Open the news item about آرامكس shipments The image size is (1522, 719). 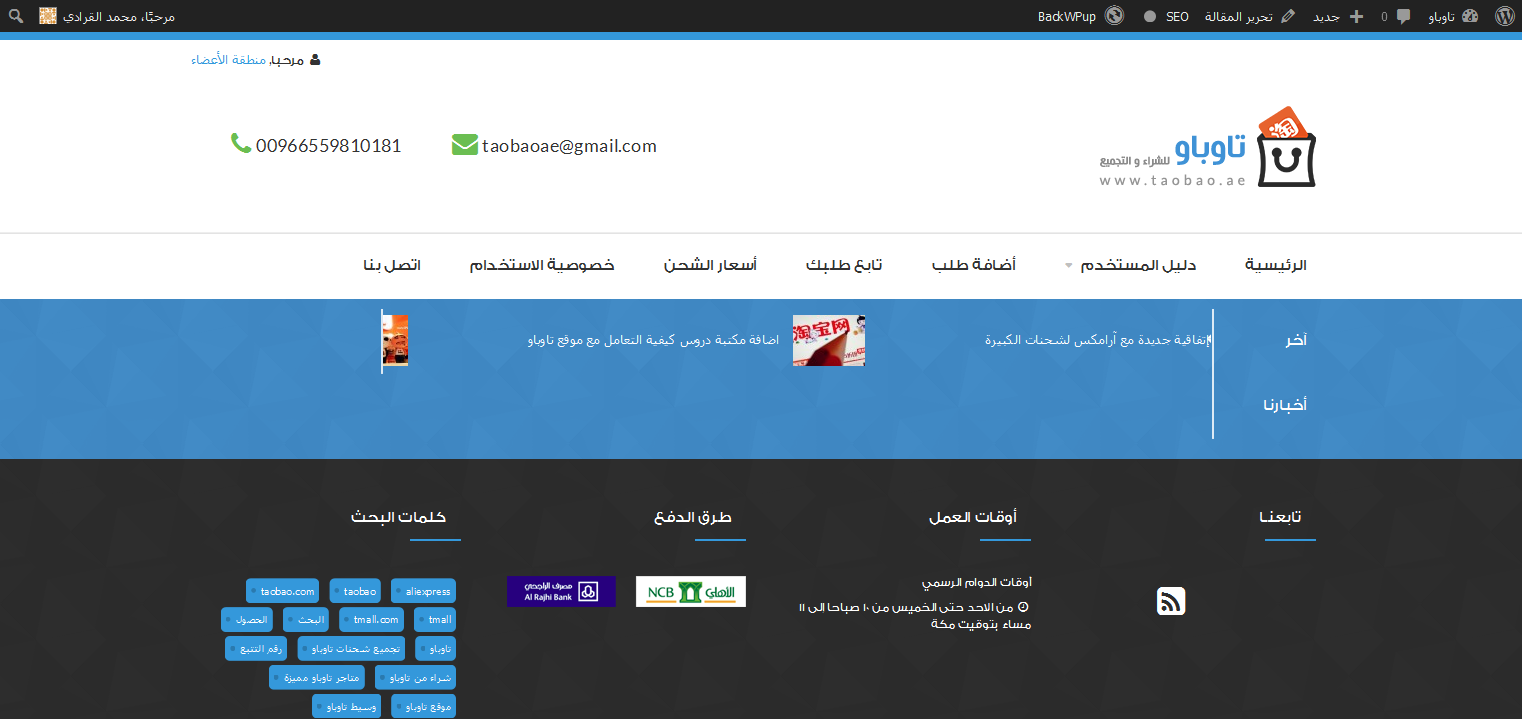pyautogui.click(x=1097, y=340)
